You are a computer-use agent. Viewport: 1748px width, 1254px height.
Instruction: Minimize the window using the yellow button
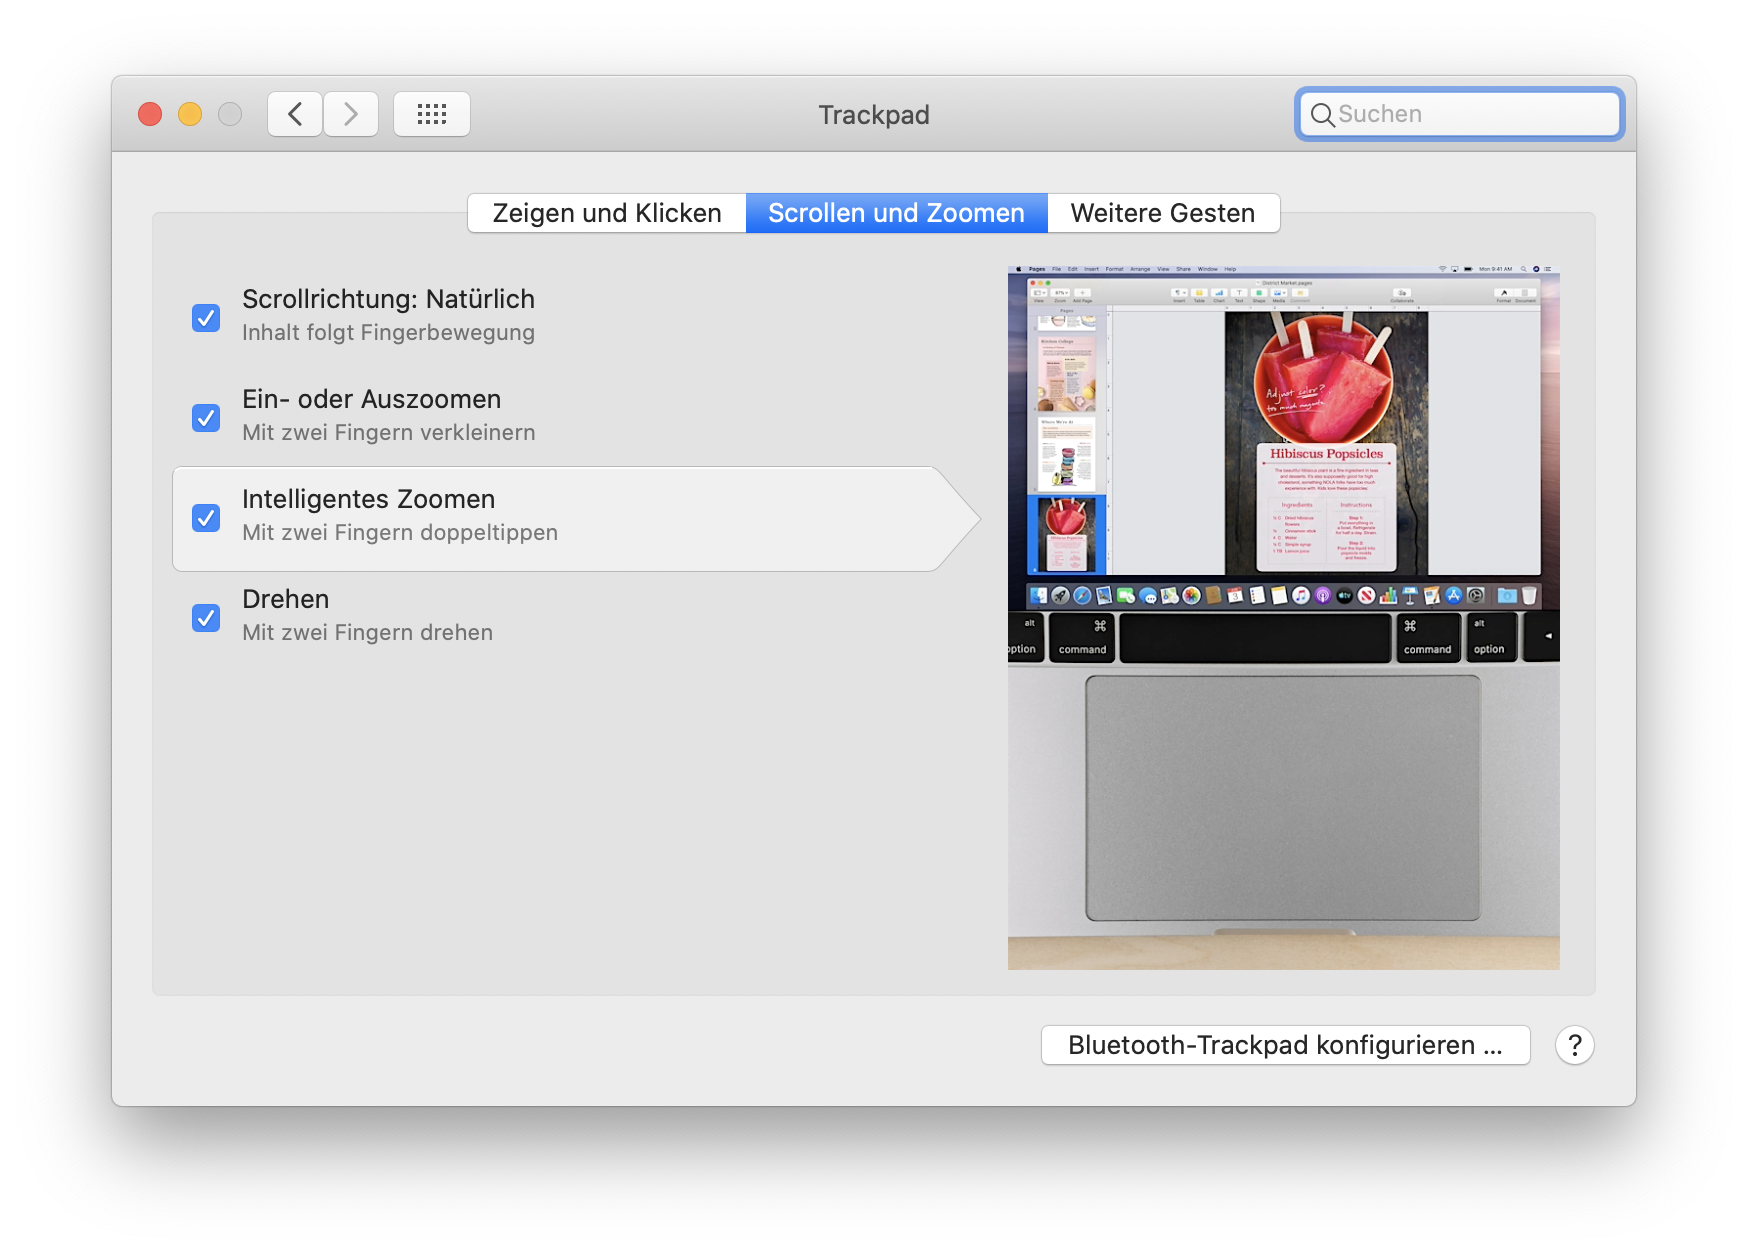coord(190,114)
